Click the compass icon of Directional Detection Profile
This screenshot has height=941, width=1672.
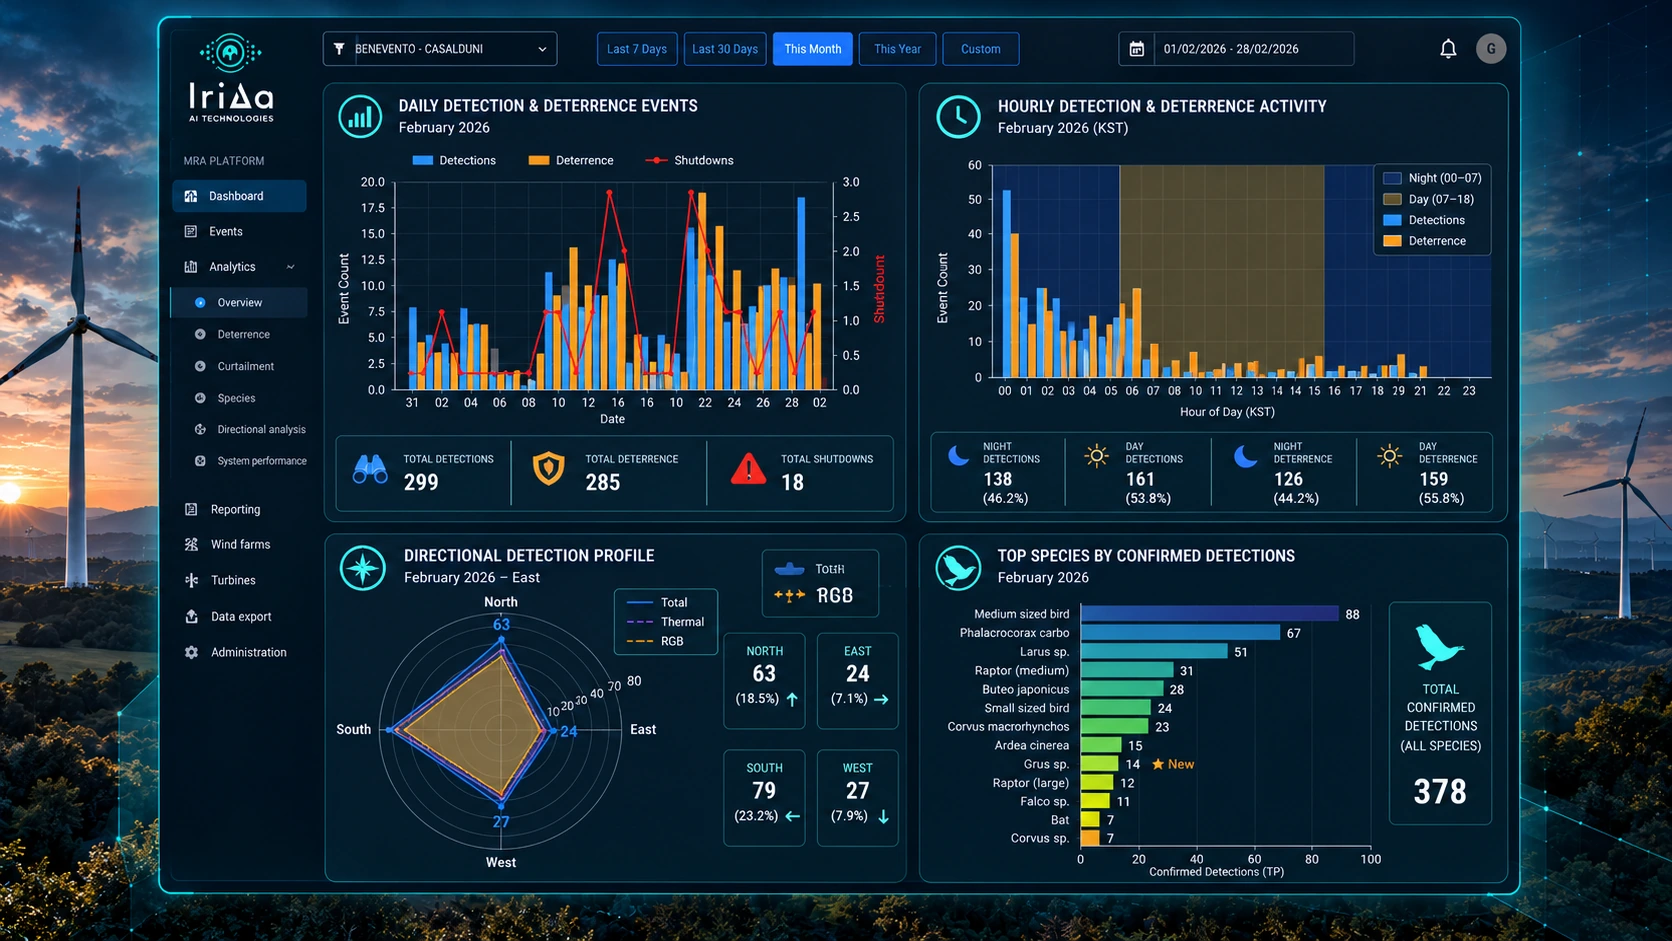(x=362, y=568)
